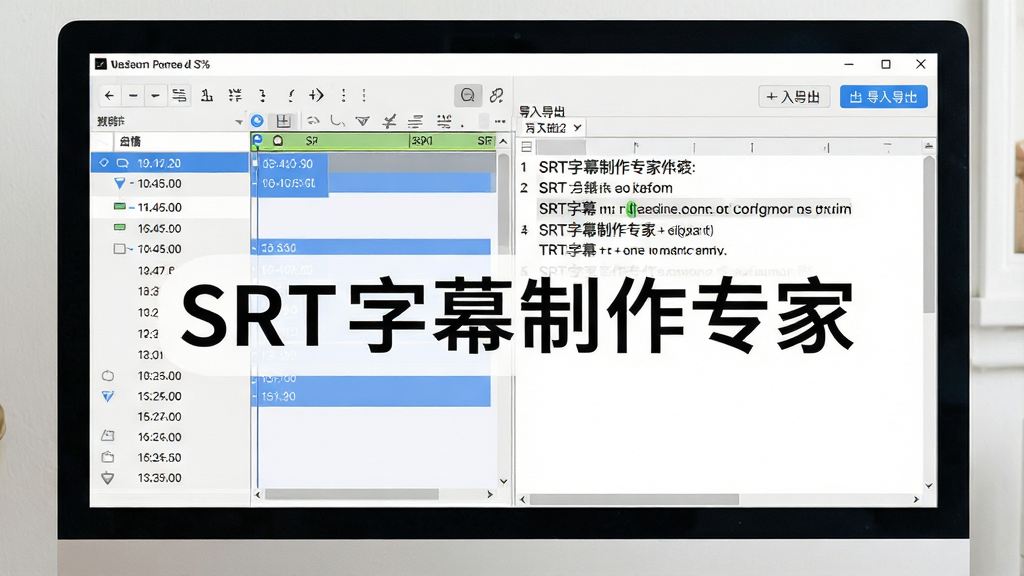Click the search magnifier icon in the highlighted box
The width and height of the screenshot is (1024, 576).
click(x=468, y=95)
